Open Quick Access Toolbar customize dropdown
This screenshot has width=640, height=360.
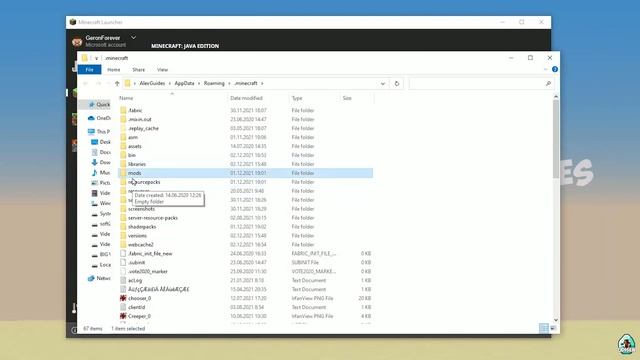click(x=96, y=58)
